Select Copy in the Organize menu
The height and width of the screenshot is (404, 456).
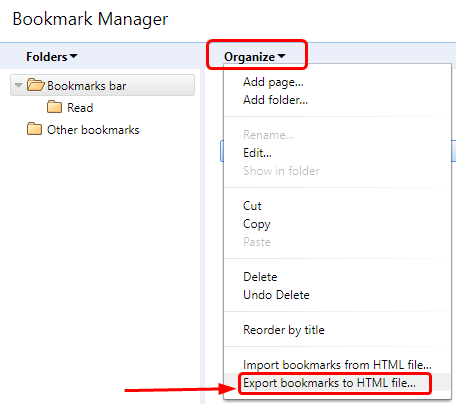tap(256, 224)
